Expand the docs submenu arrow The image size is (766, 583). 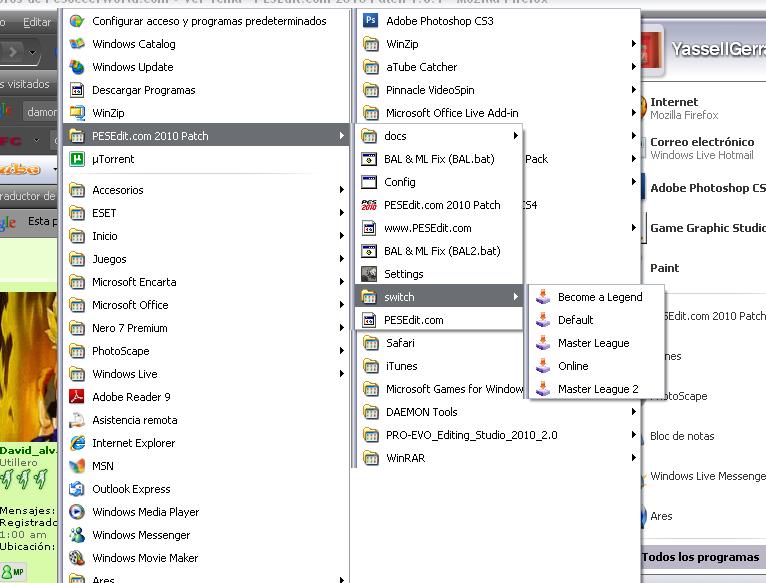tap(516, 135)
